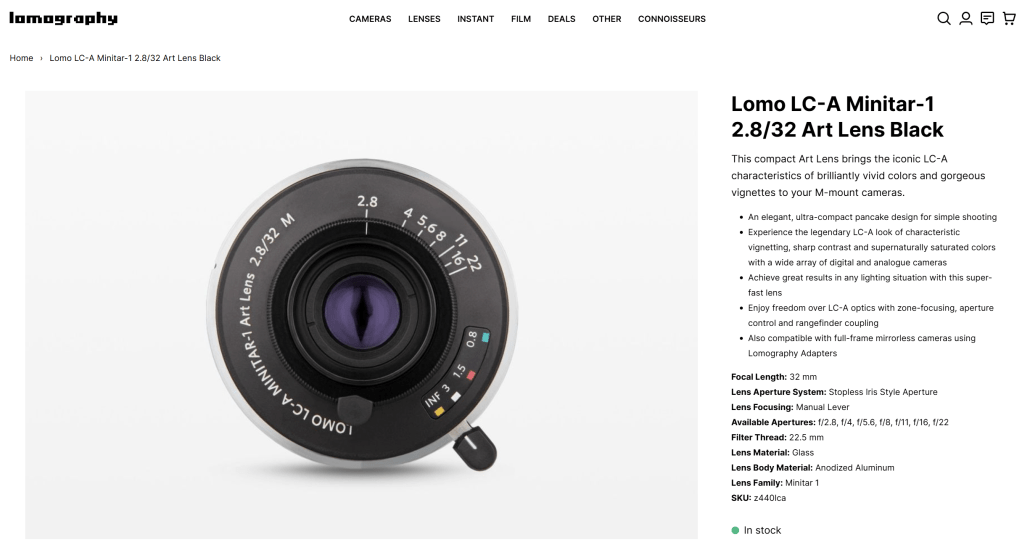Screen dimensions: 1022x540
Task: Open the Instant menu
Action: pos(475,19)
